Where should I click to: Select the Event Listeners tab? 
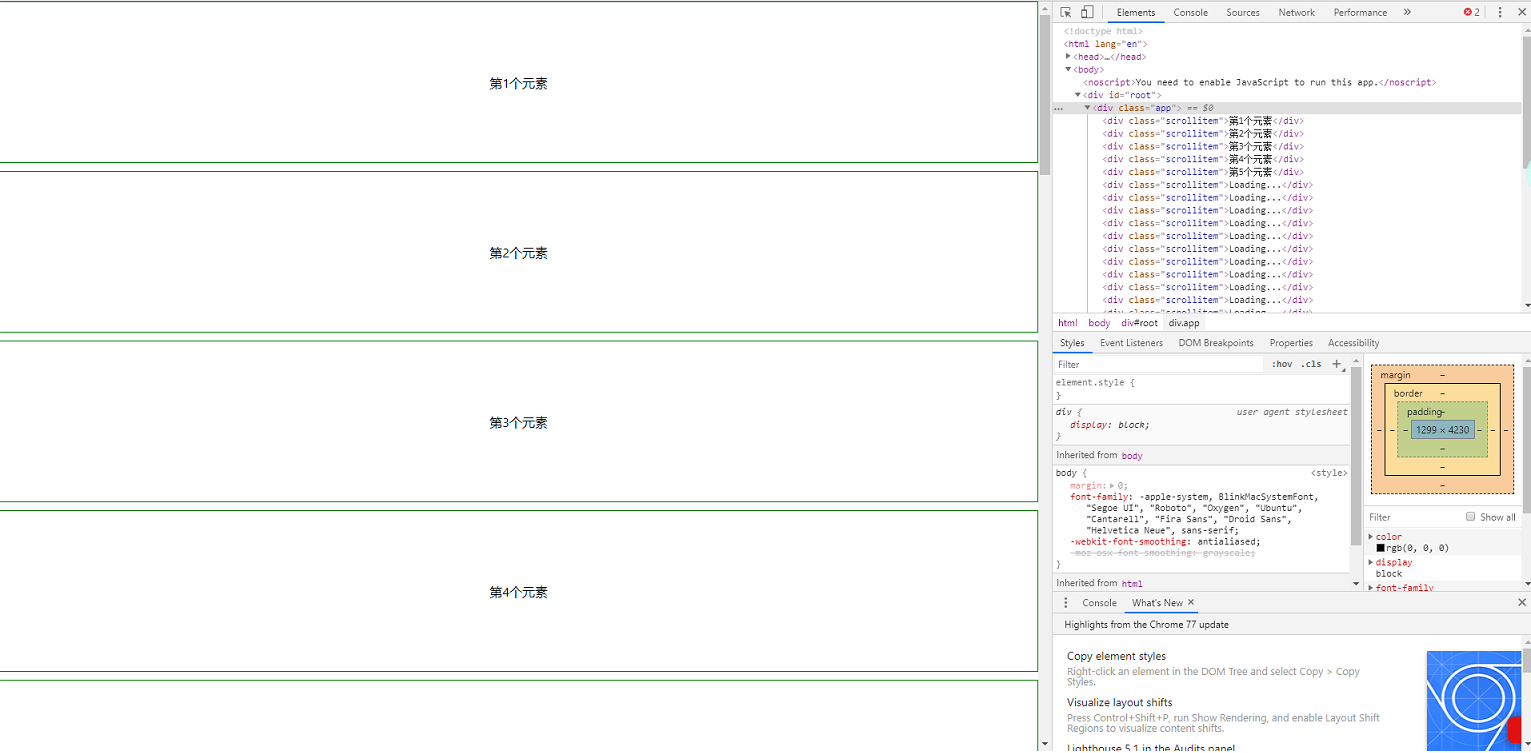[x=1131, y=343]
